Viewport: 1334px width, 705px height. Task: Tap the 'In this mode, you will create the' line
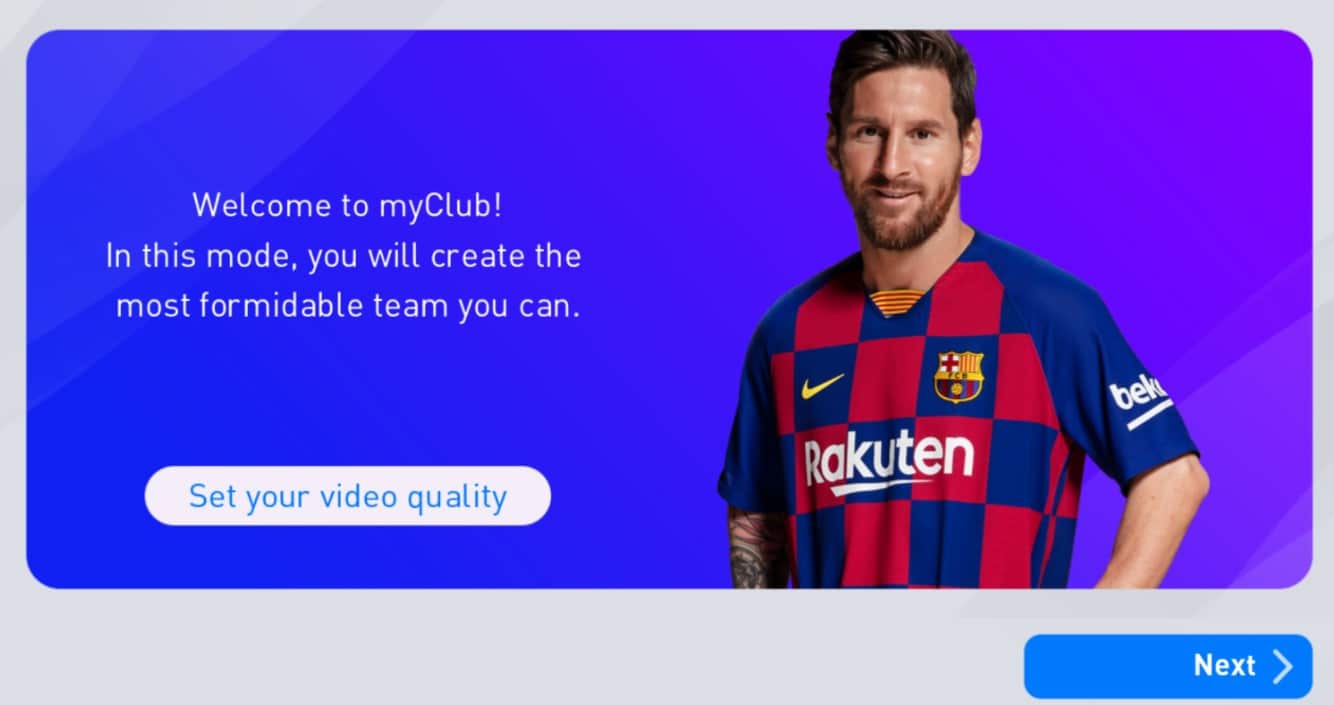point(344,256)
